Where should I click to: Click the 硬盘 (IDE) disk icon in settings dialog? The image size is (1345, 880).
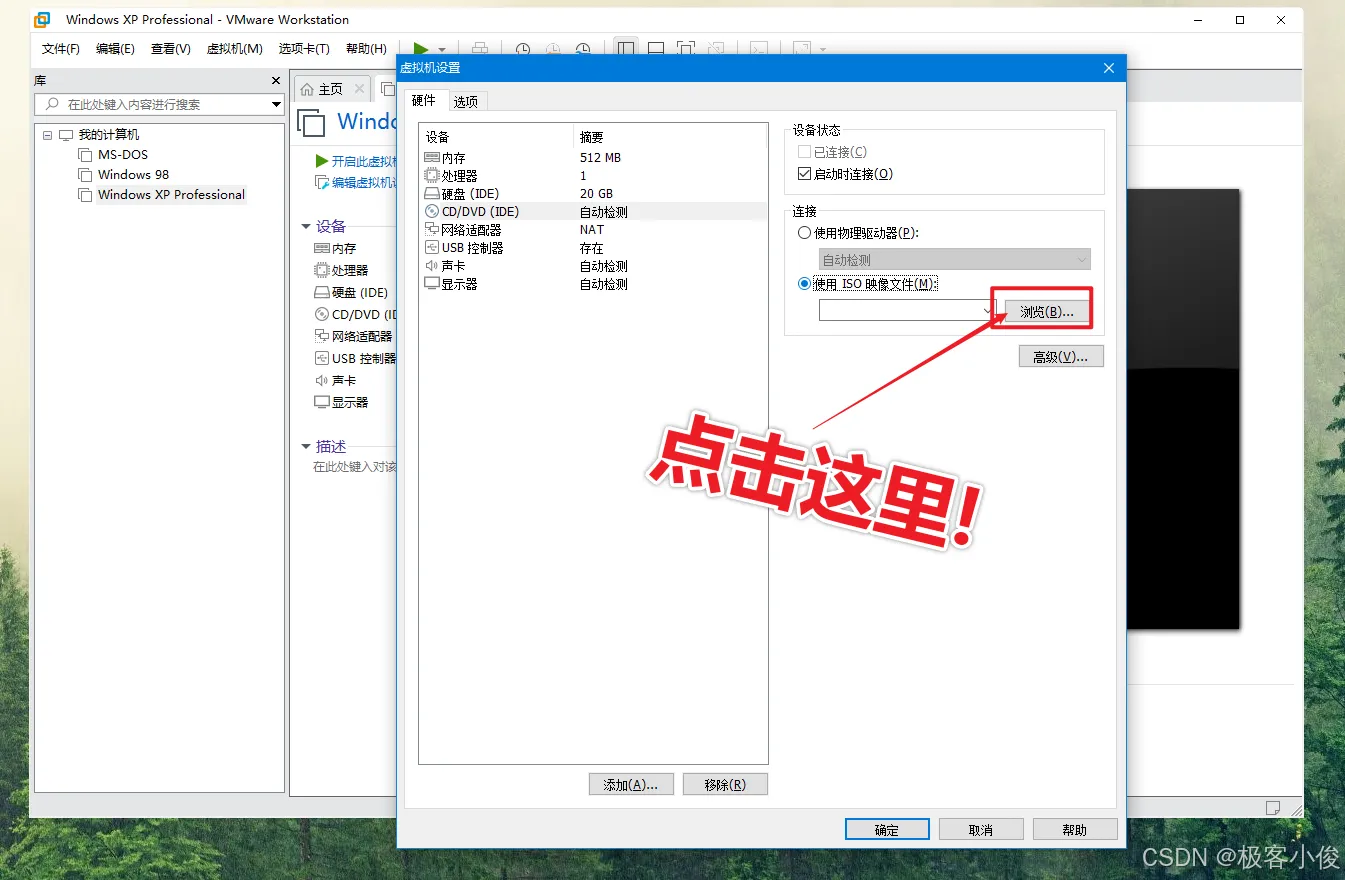click(432, 194)
